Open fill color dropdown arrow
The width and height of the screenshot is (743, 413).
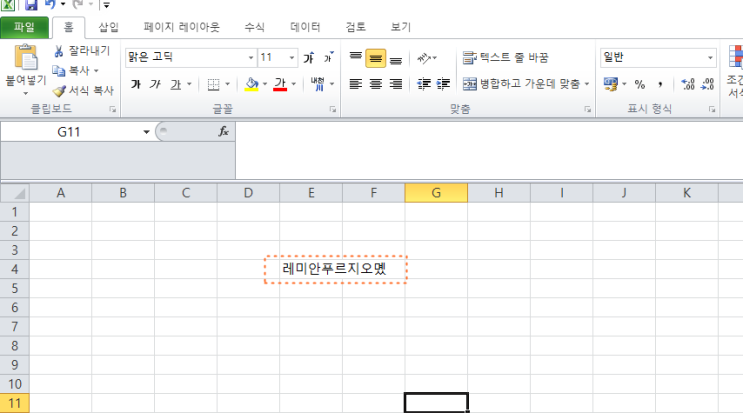(264, 84)
